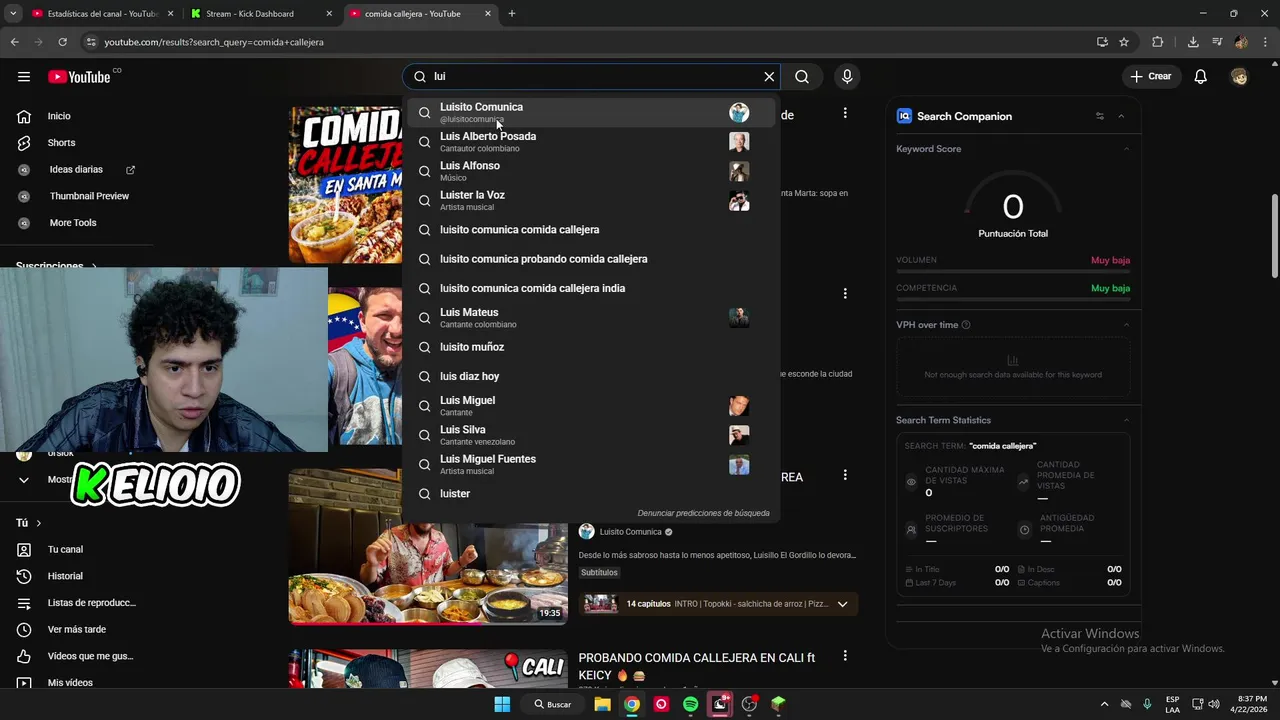The width and height of the screenshot is (1280, 720).
Task: Expand the Suscripciones section chevron
Action: click(94, 266)
